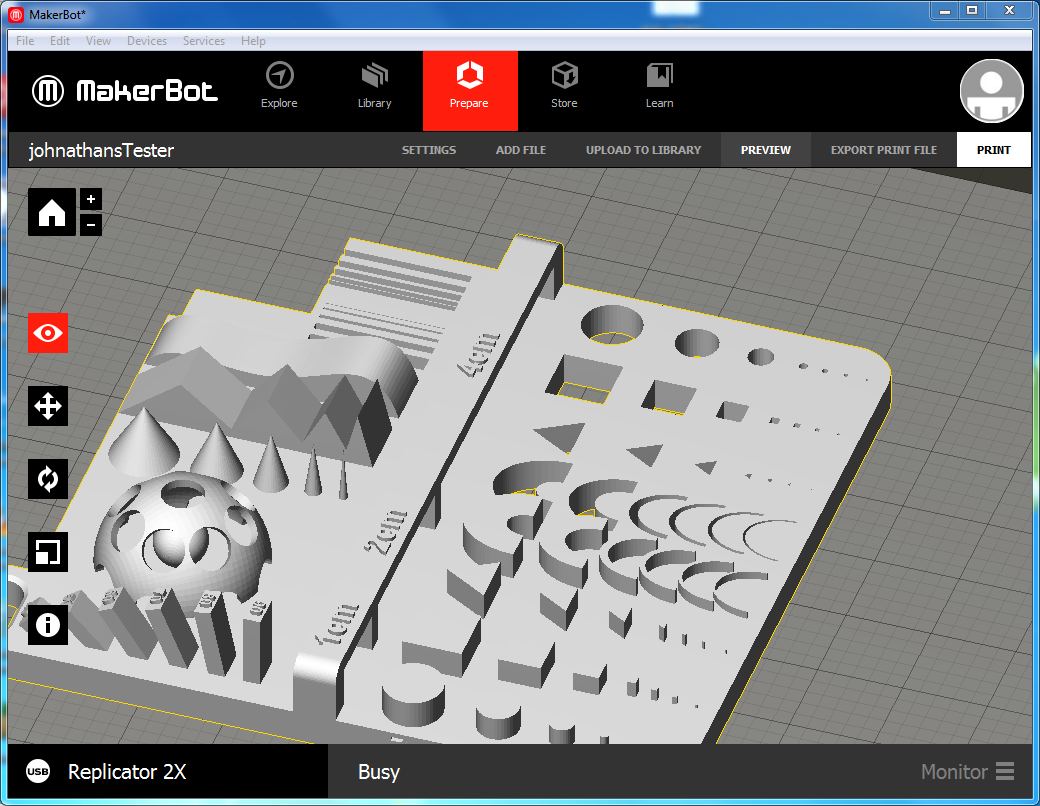Click the PREVIEW button
The height and width of the screenshot is (806, 1040).
coord(765,150)
